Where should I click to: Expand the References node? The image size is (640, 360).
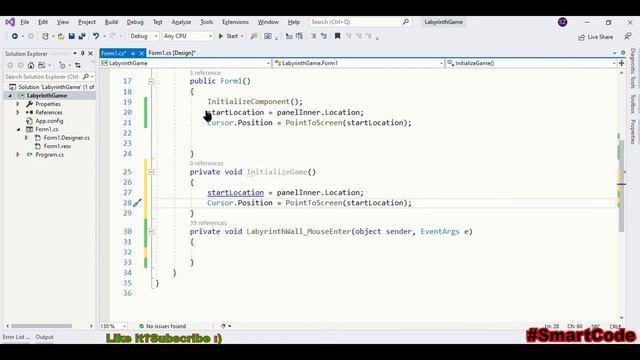[18, 112]
